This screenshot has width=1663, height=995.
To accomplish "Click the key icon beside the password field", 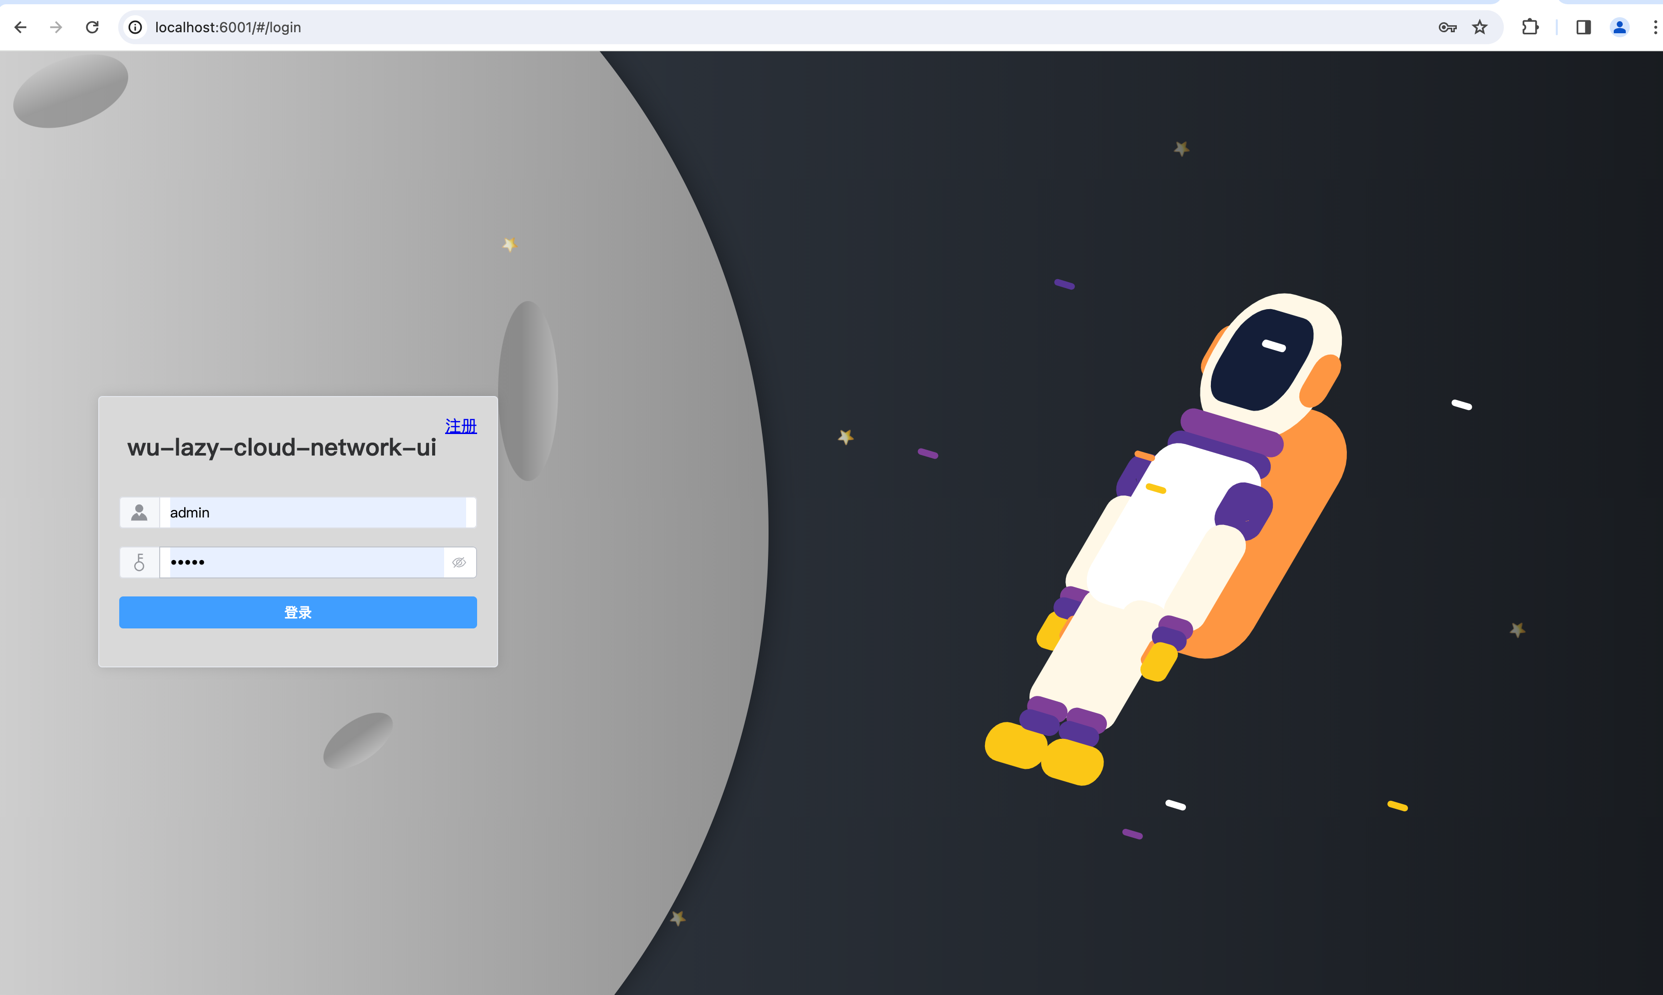I will point(138,562).
